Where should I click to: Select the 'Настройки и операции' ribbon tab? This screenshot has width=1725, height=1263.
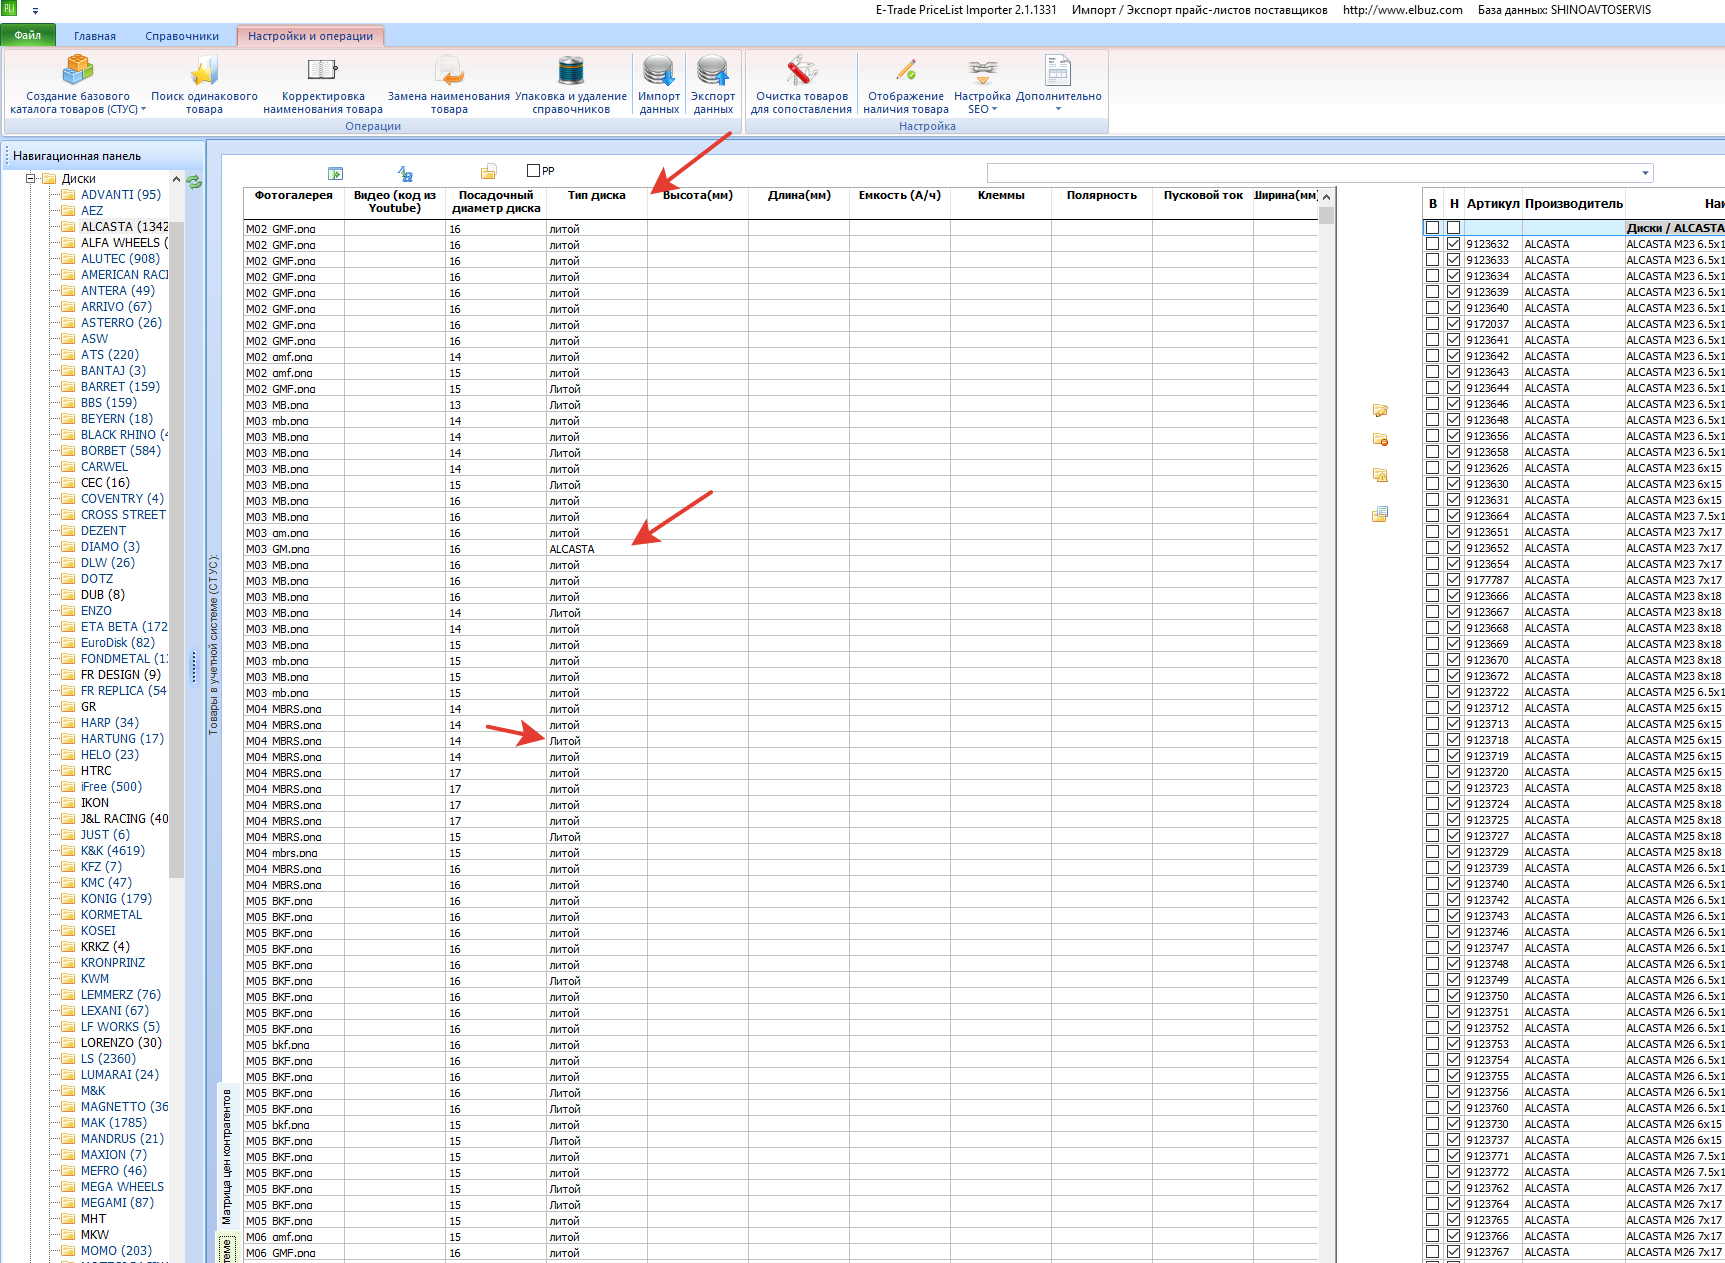coord(310,36)
